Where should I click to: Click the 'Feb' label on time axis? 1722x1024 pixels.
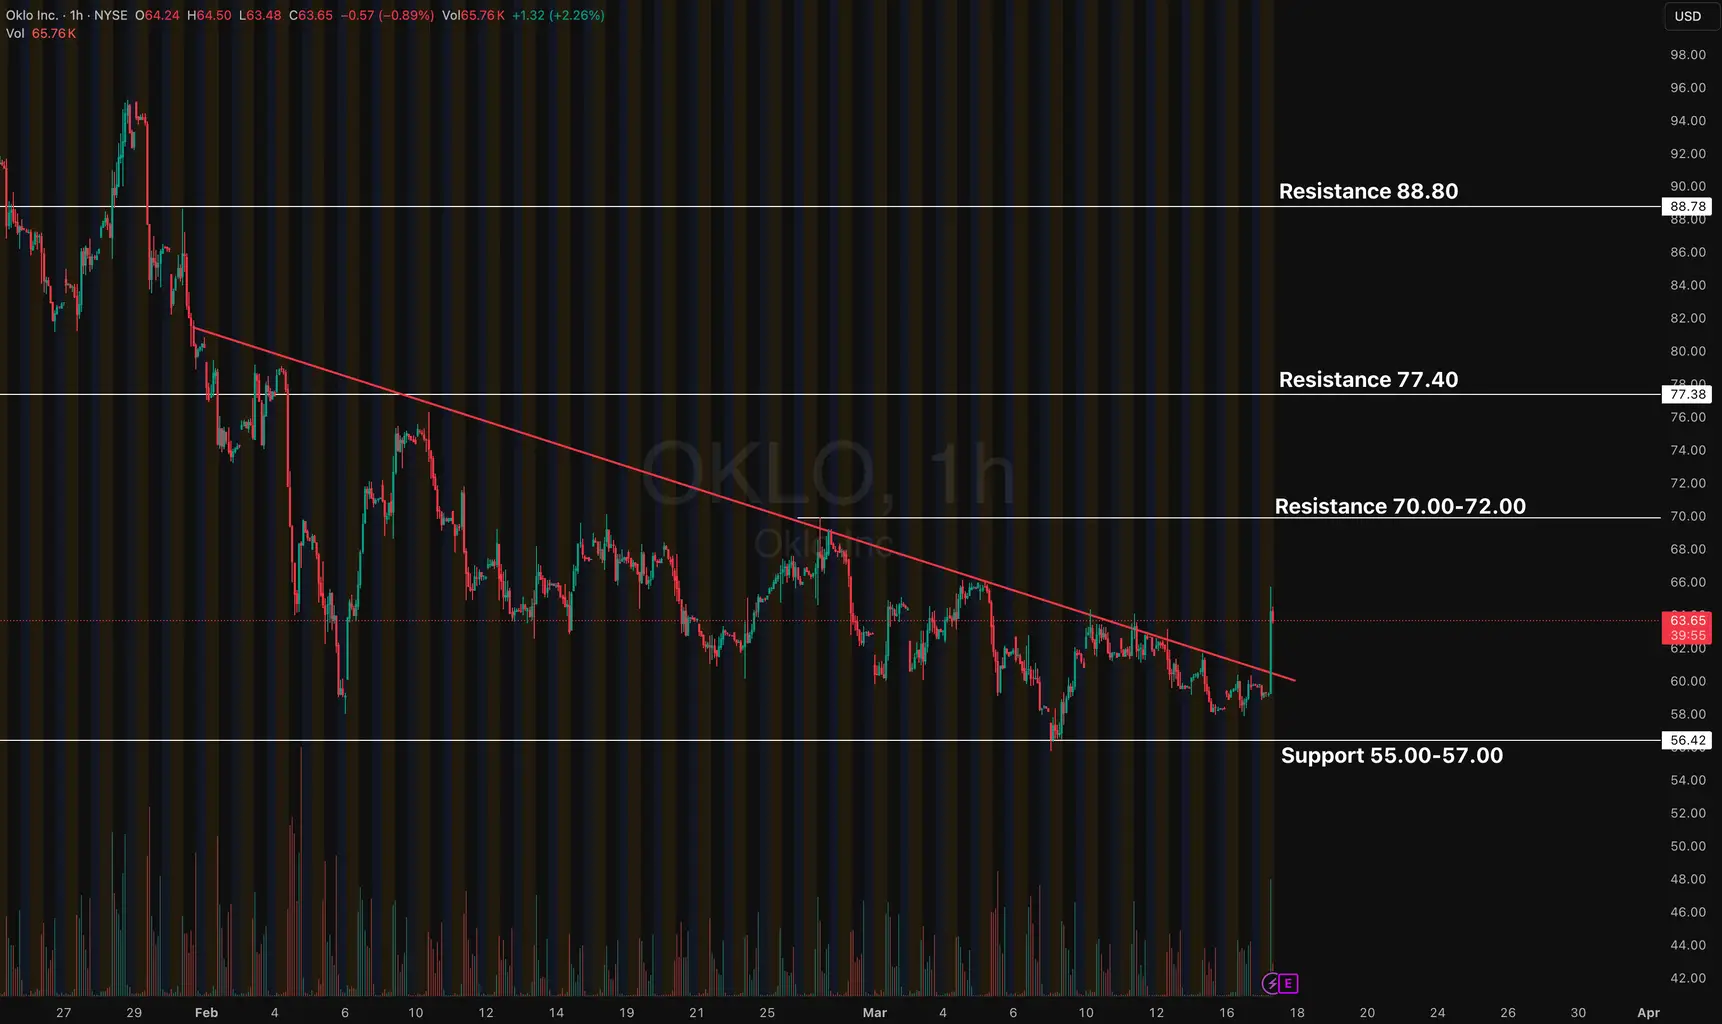(x=206, y=1013)
